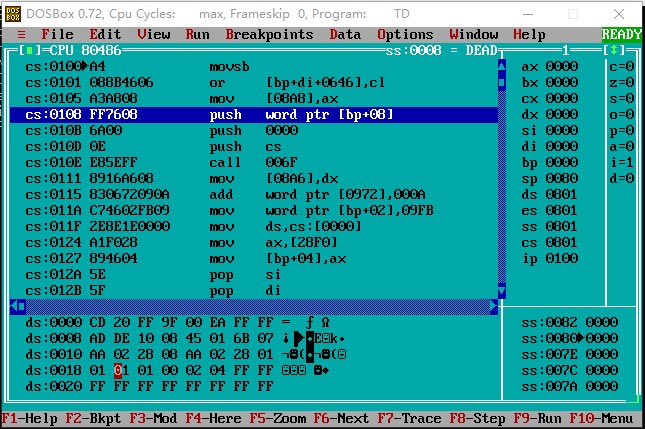Open the system menu ≡ icon

[21, 35]
